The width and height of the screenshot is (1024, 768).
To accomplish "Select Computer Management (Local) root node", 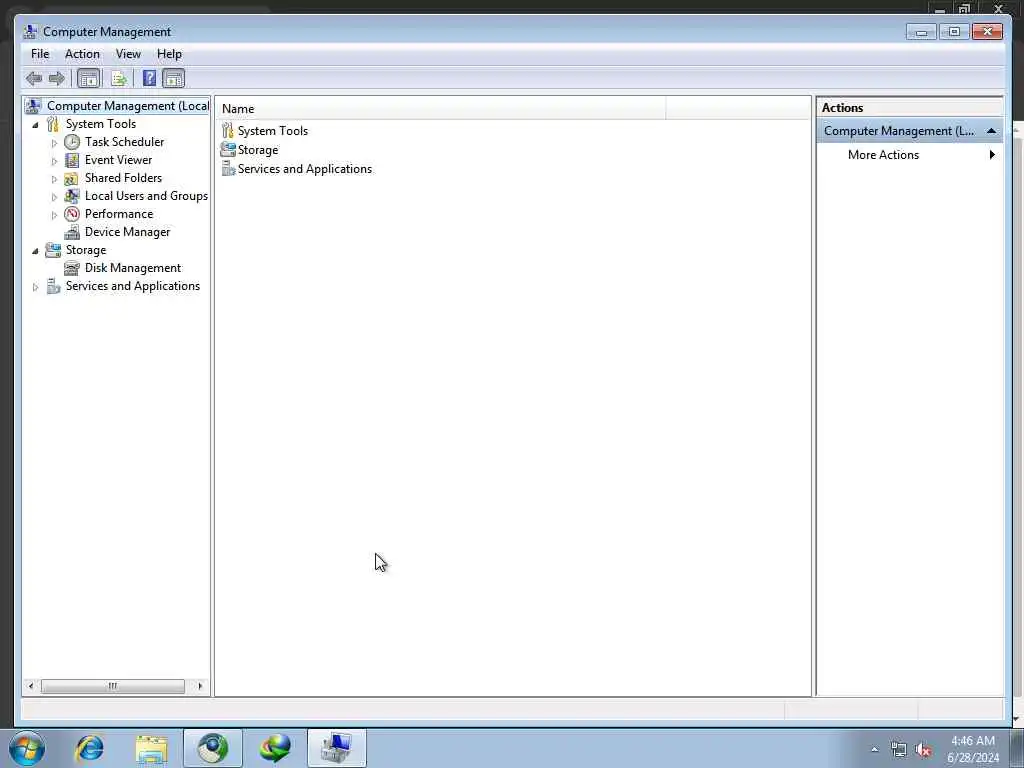I will pyautogui.click(x=128, y=106).
